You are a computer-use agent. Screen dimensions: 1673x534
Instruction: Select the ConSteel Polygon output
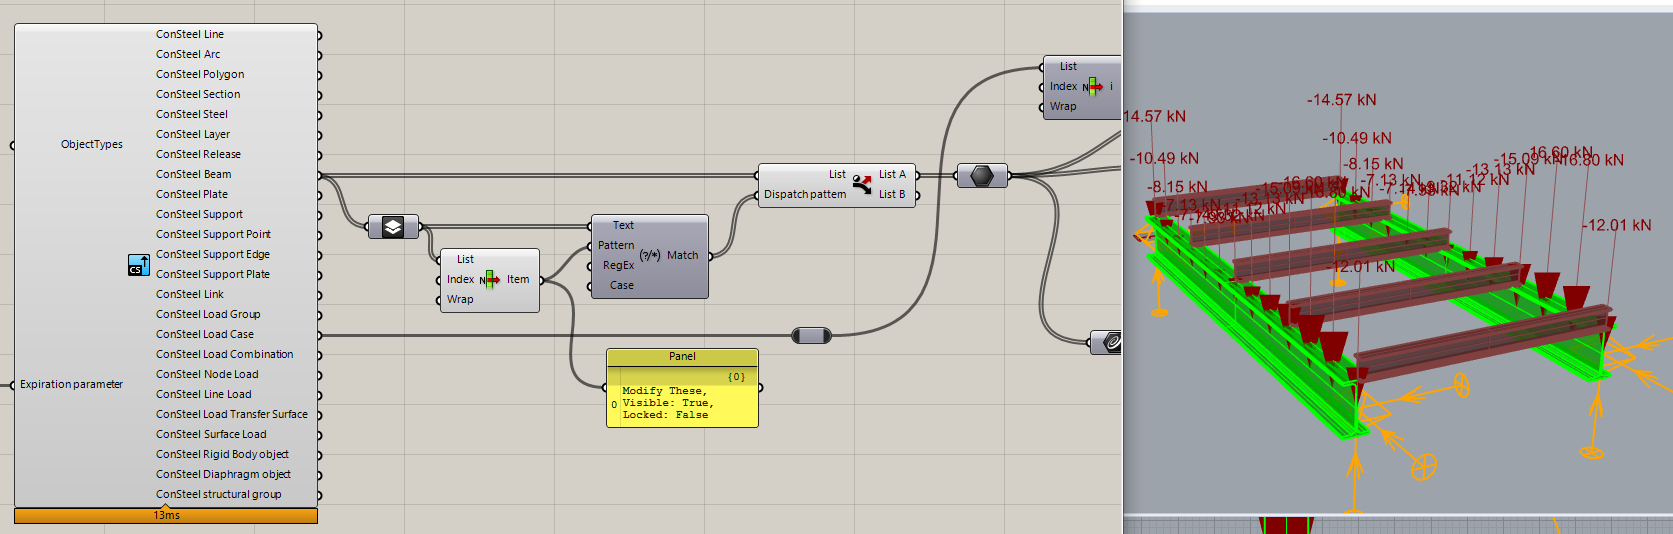click(200, 74)
